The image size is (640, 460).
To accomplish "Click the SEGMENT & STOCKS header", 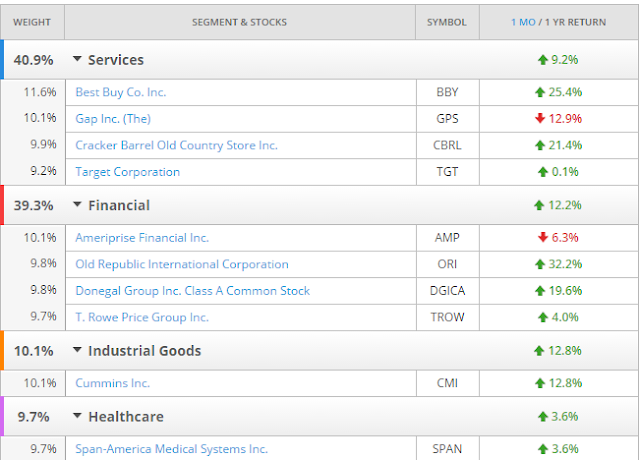I will 240,22.
